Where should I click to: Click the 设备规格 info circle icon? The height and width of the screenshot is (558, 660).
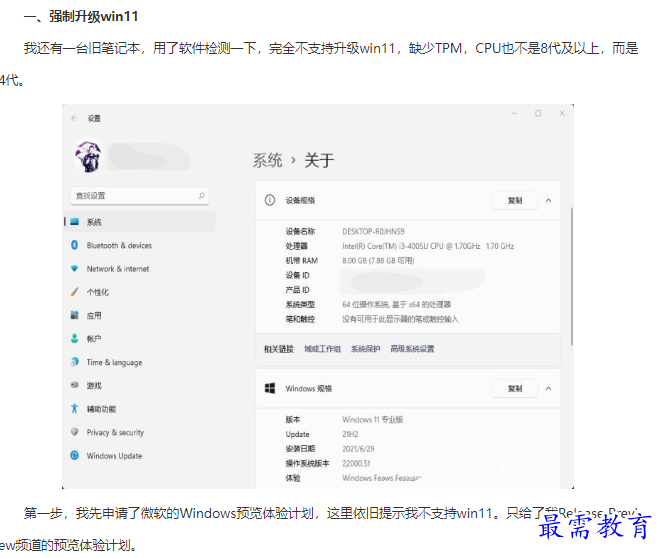[270, 200]
